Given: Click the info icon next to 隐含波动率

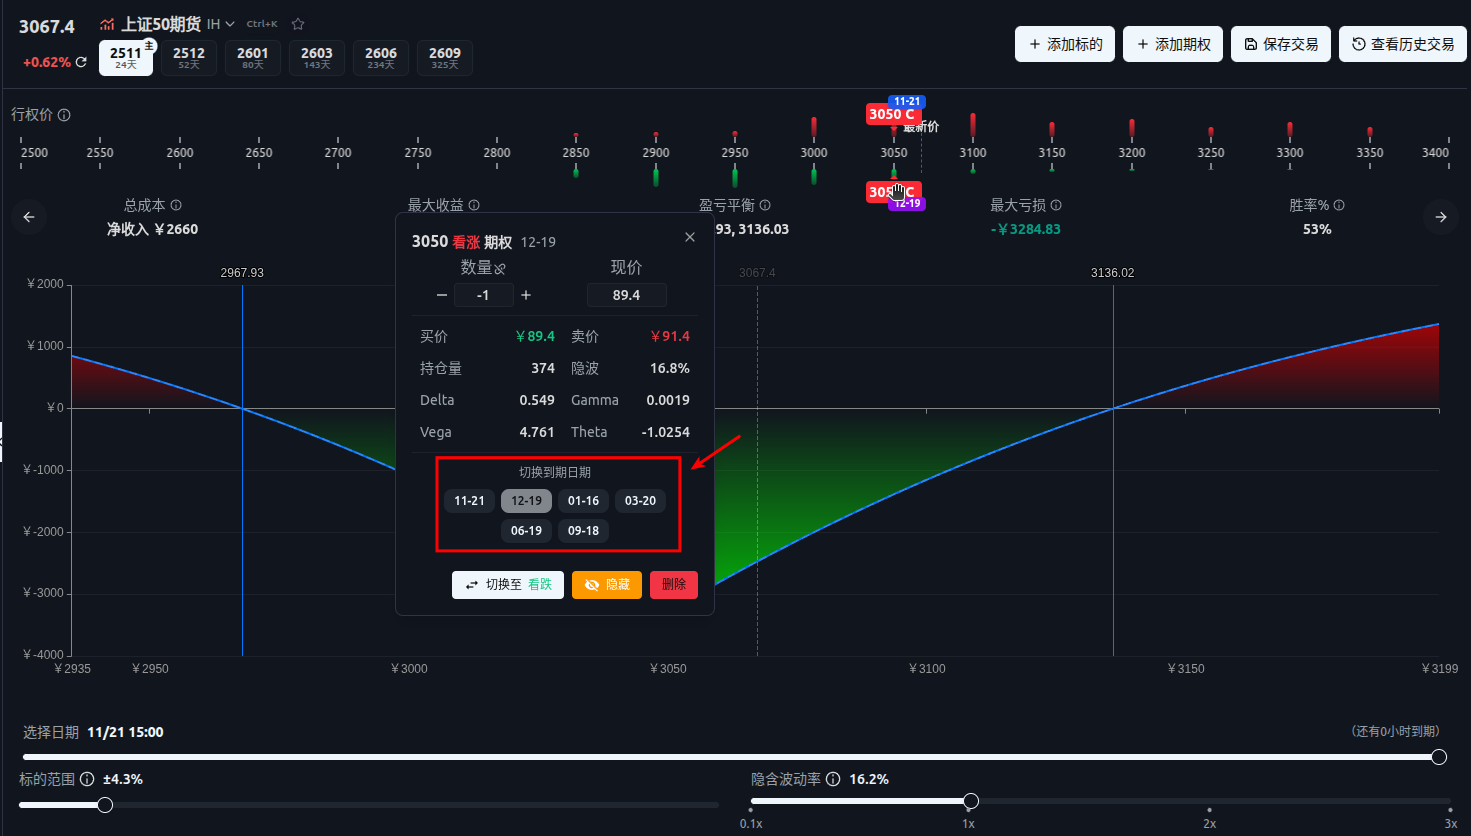Looking at the screenshot, I should (833, 779).
